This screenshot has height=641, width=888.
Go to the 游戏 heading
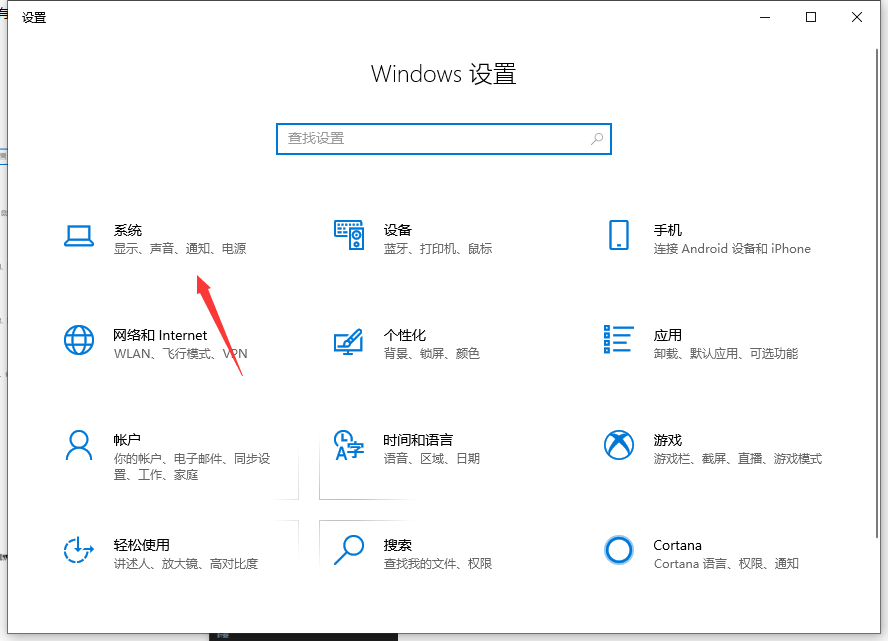point(668,440)
